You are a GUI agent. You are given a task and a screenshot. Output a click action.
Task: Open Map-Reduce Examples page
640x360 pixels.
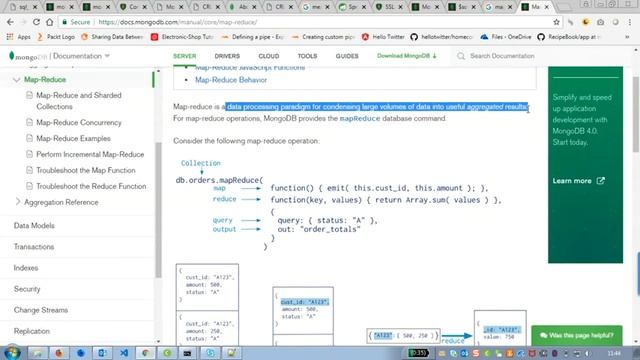[x=73, y=138]
